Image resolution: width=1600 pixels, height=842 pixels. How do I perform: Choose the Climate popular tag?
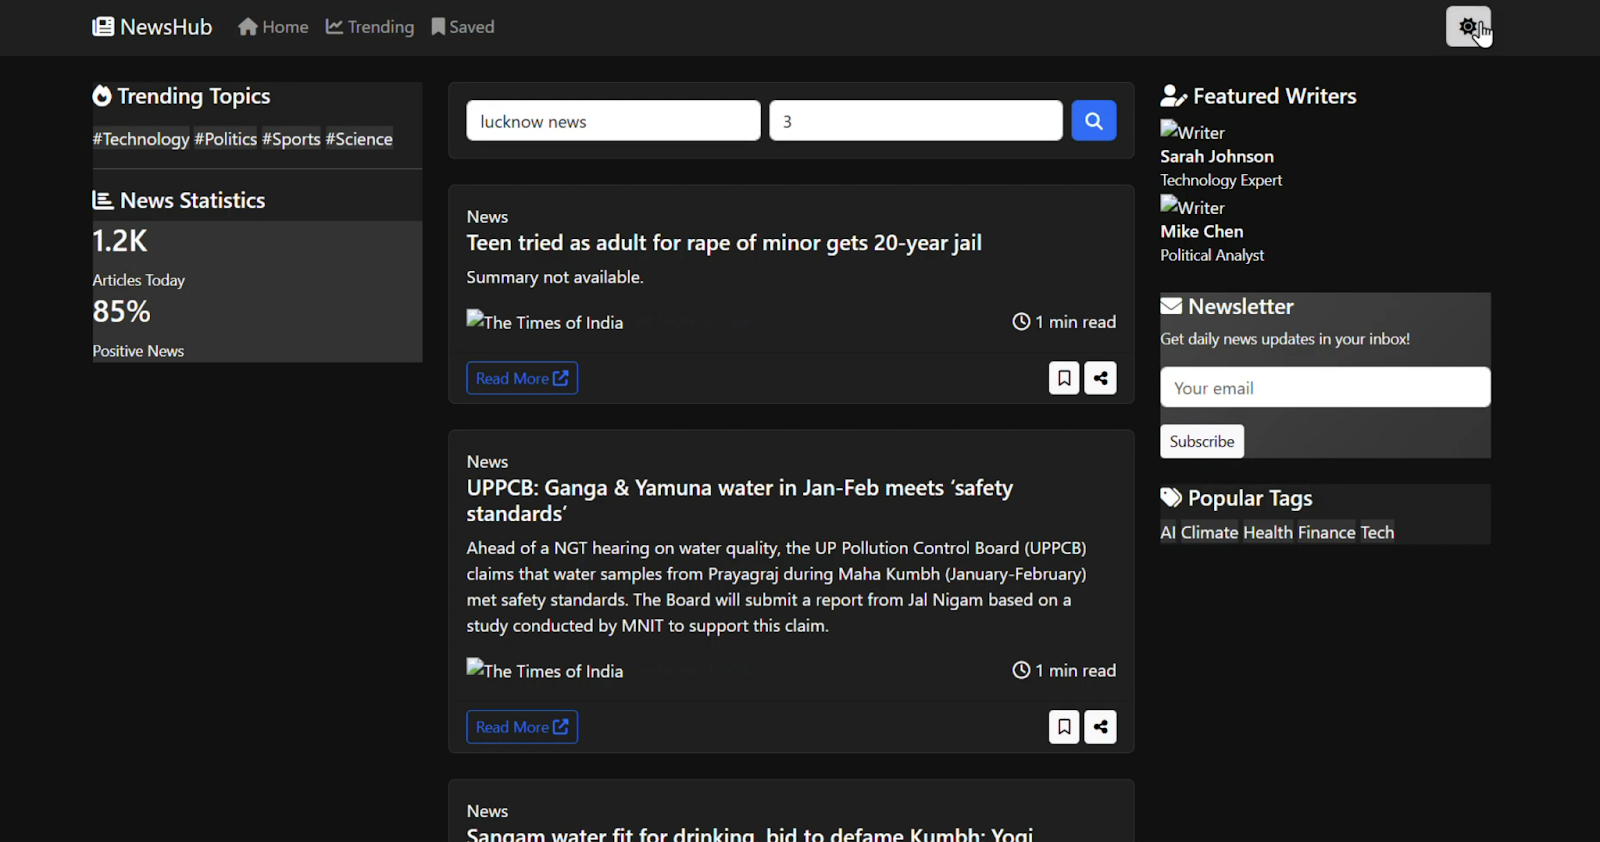1209,533
